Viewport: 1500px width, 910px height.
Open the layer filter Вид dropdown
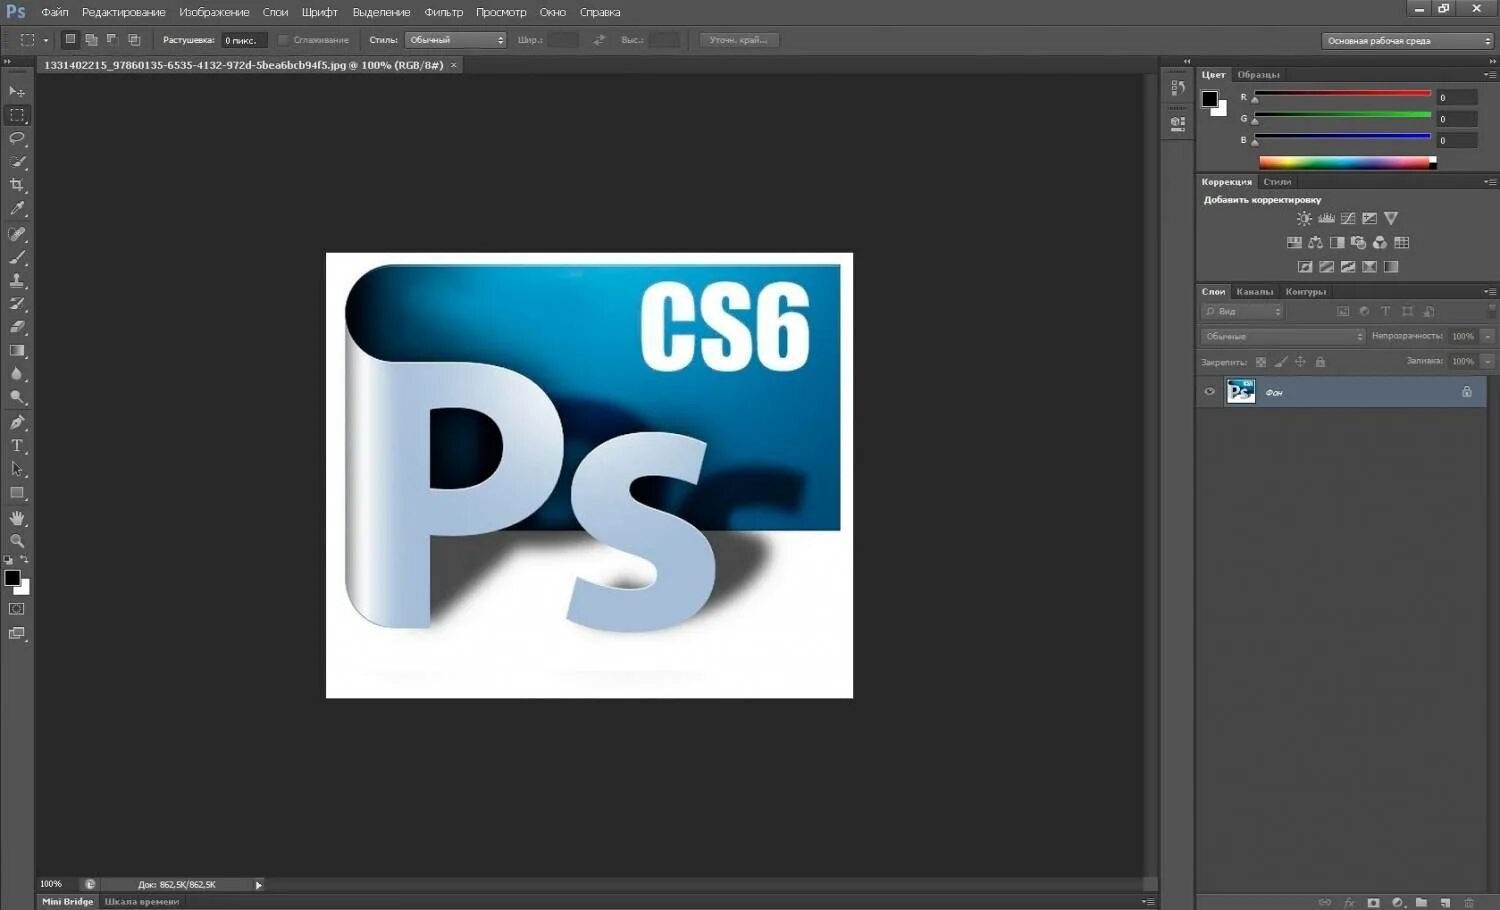[1242, 312]
